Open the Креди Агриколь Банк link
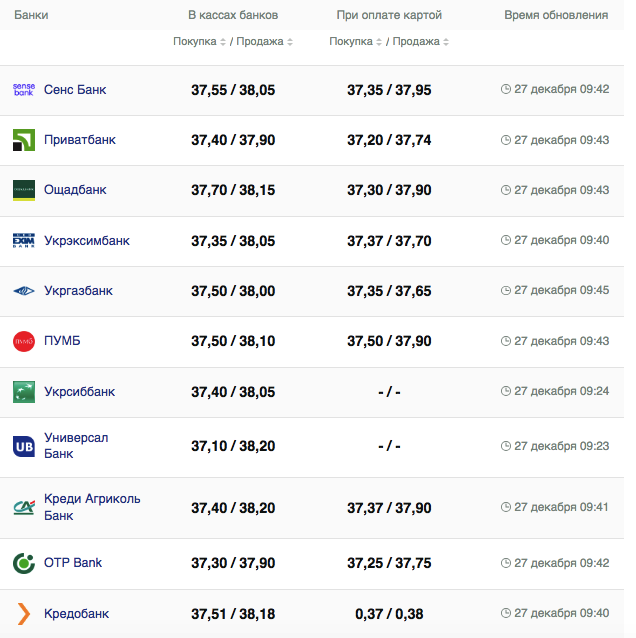Viewport: 636px width, 638px height. pos(92,507)
